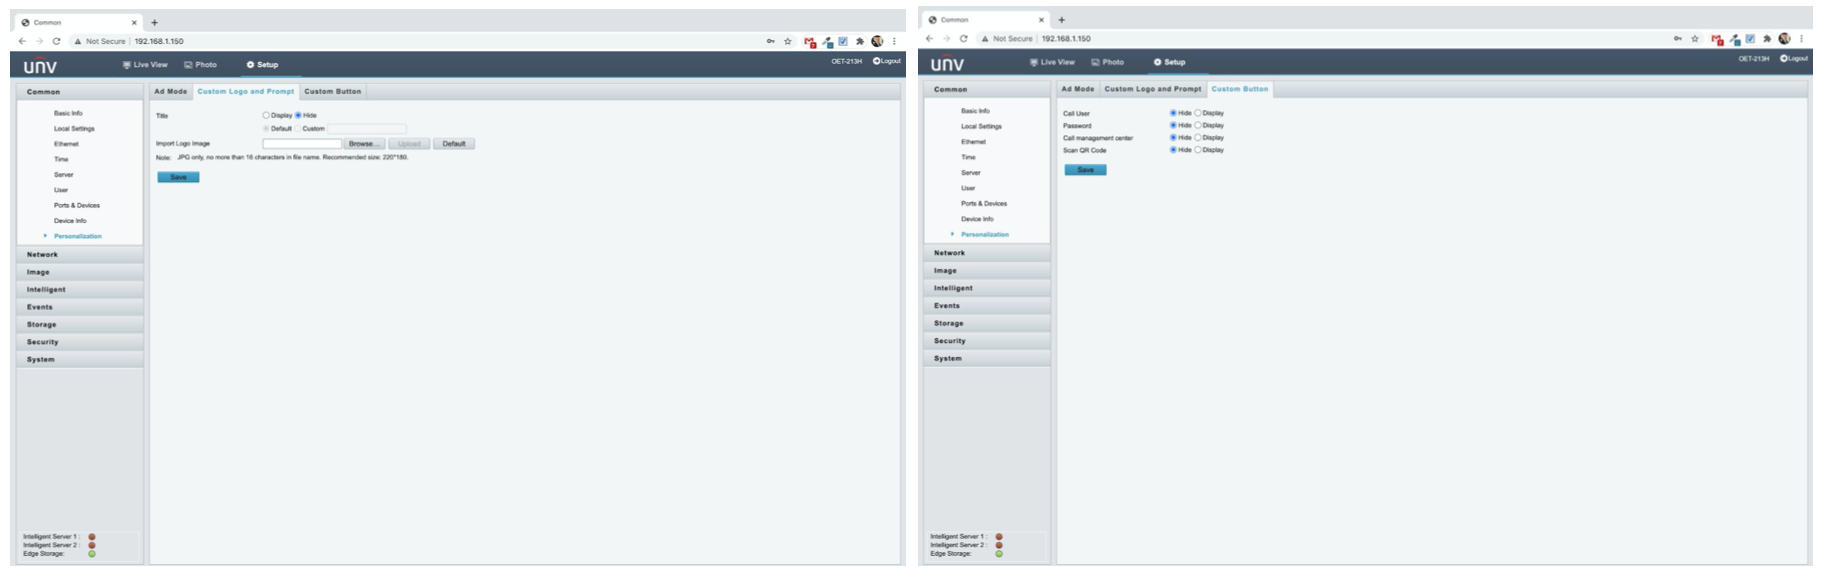The height and width of the screenshot is (578, 1824).
Task: Click the UNV logo in the right window
Action: [947, 63]
